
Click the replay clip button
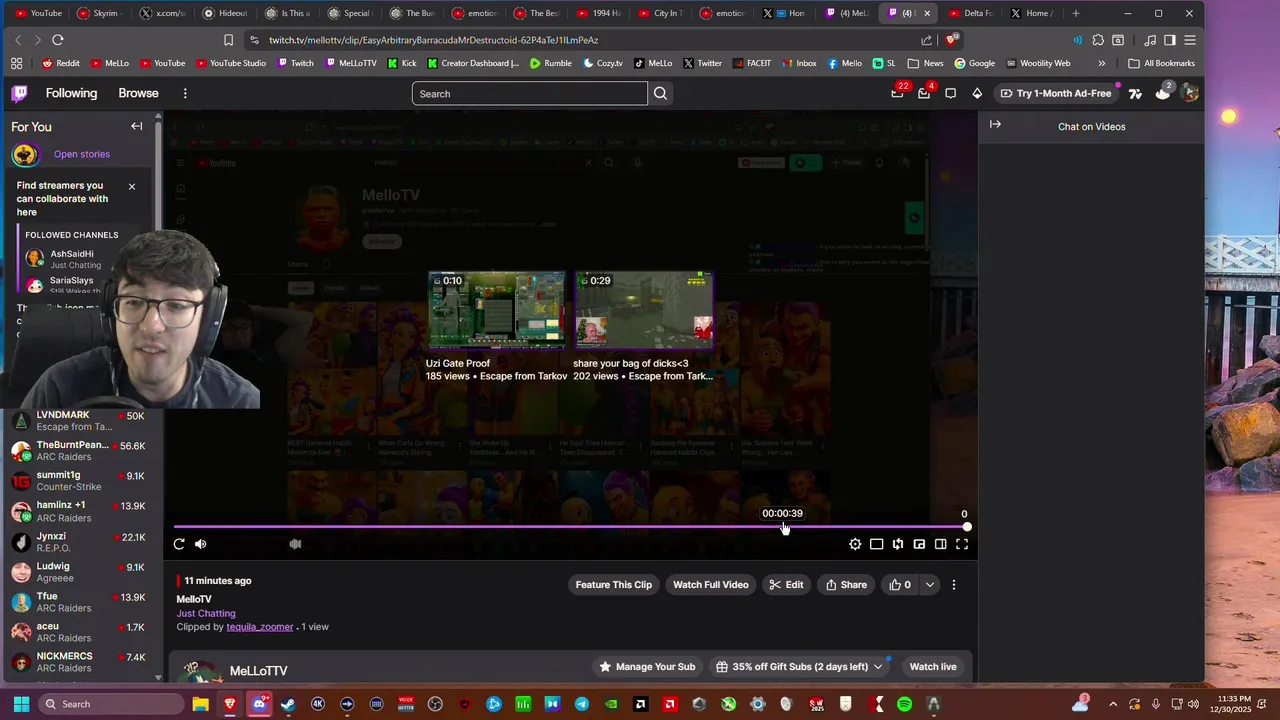tap(179, 544)
